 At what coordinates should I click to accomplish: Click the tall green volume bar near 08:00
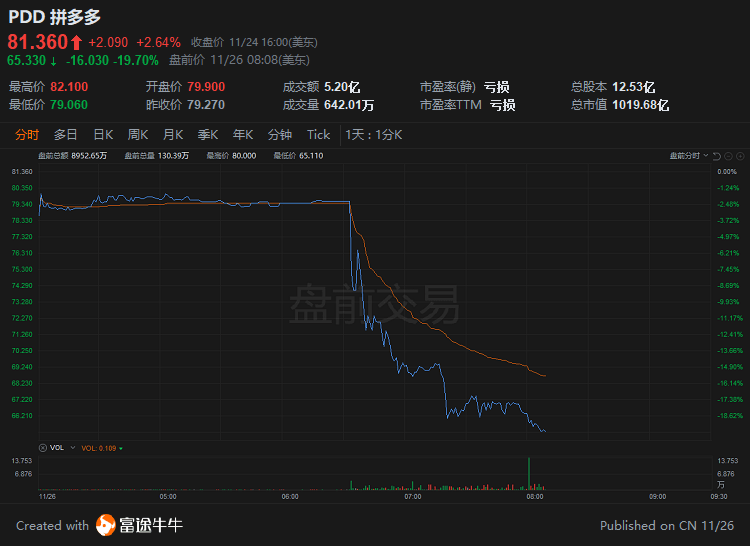point(529,474)
